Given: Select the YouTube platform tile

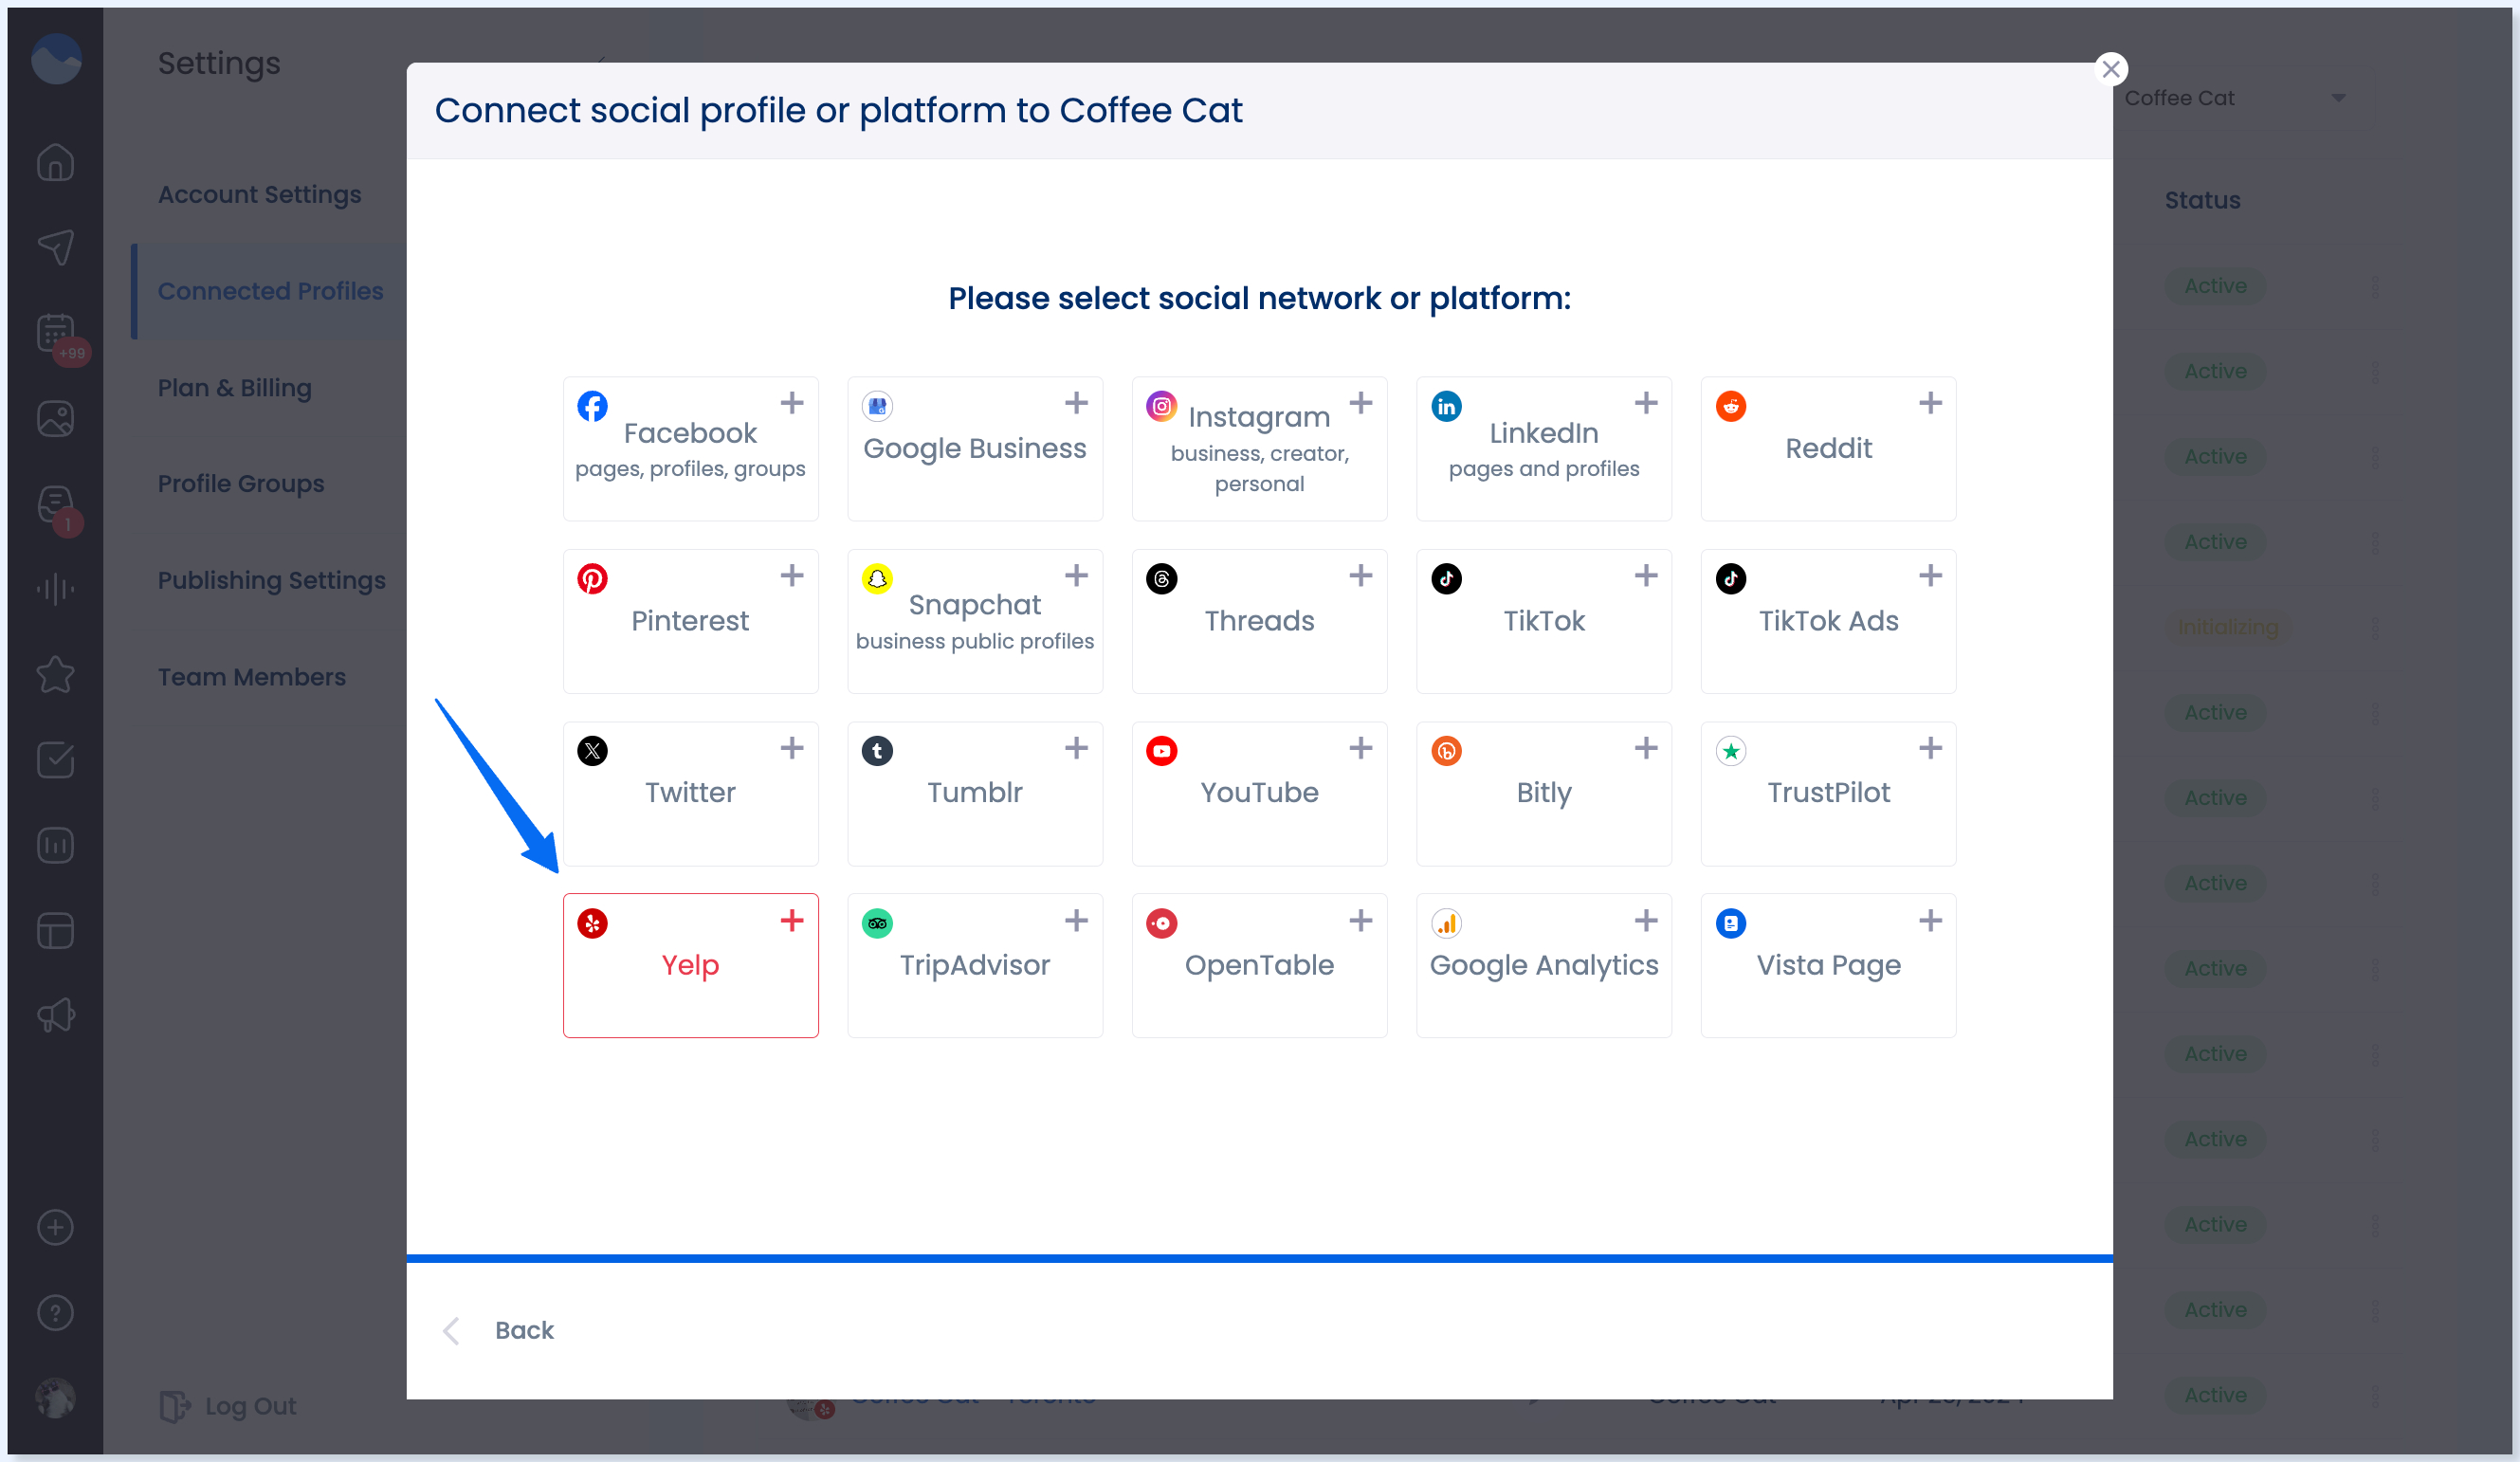Looking at the screenshot, I should pyautogui.click(x=1259, y=793).
